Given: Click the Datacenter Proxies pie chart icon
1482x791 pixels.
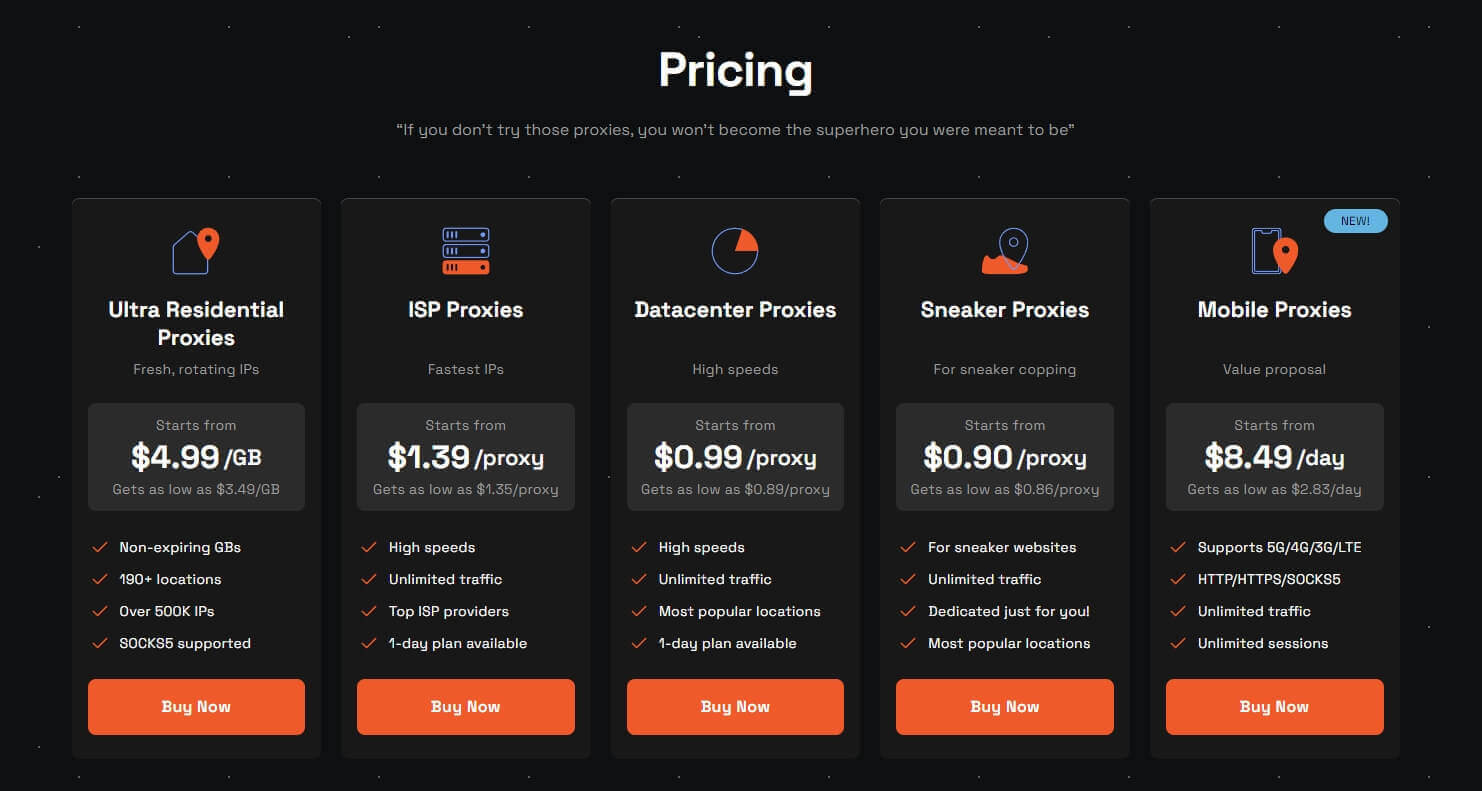Looking at the screenshot, I should tap(735, 251).
